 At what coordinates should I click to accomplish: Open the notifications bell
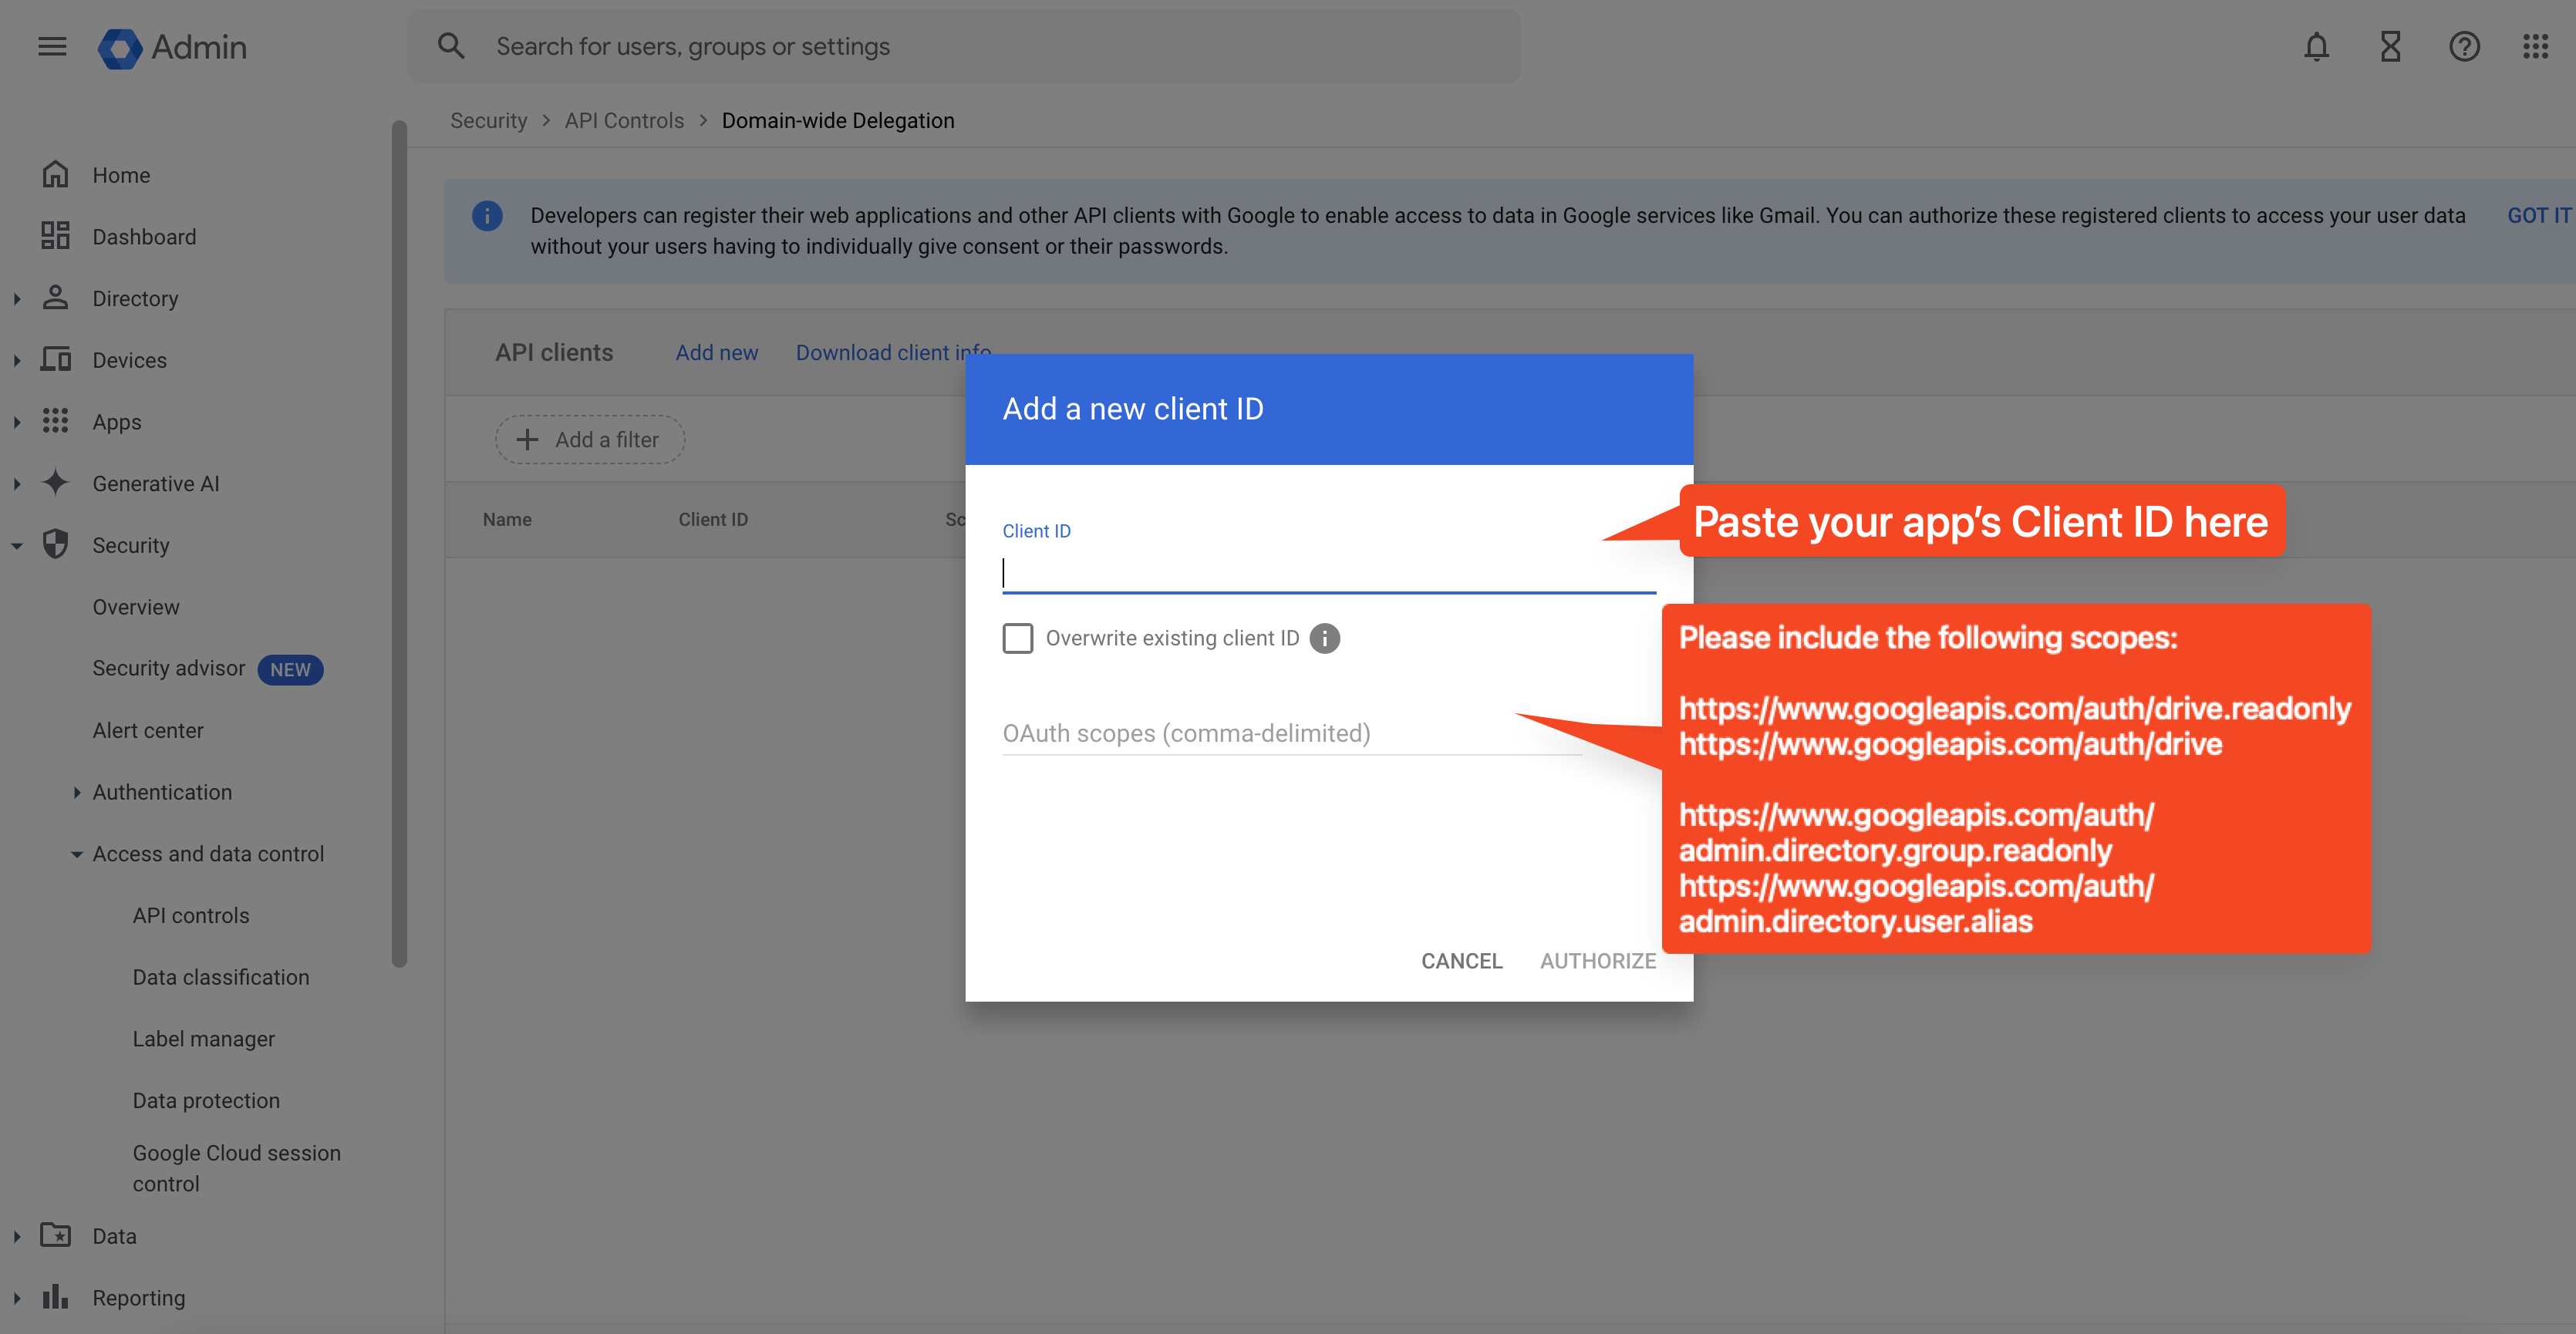(x=2316, y=47)
